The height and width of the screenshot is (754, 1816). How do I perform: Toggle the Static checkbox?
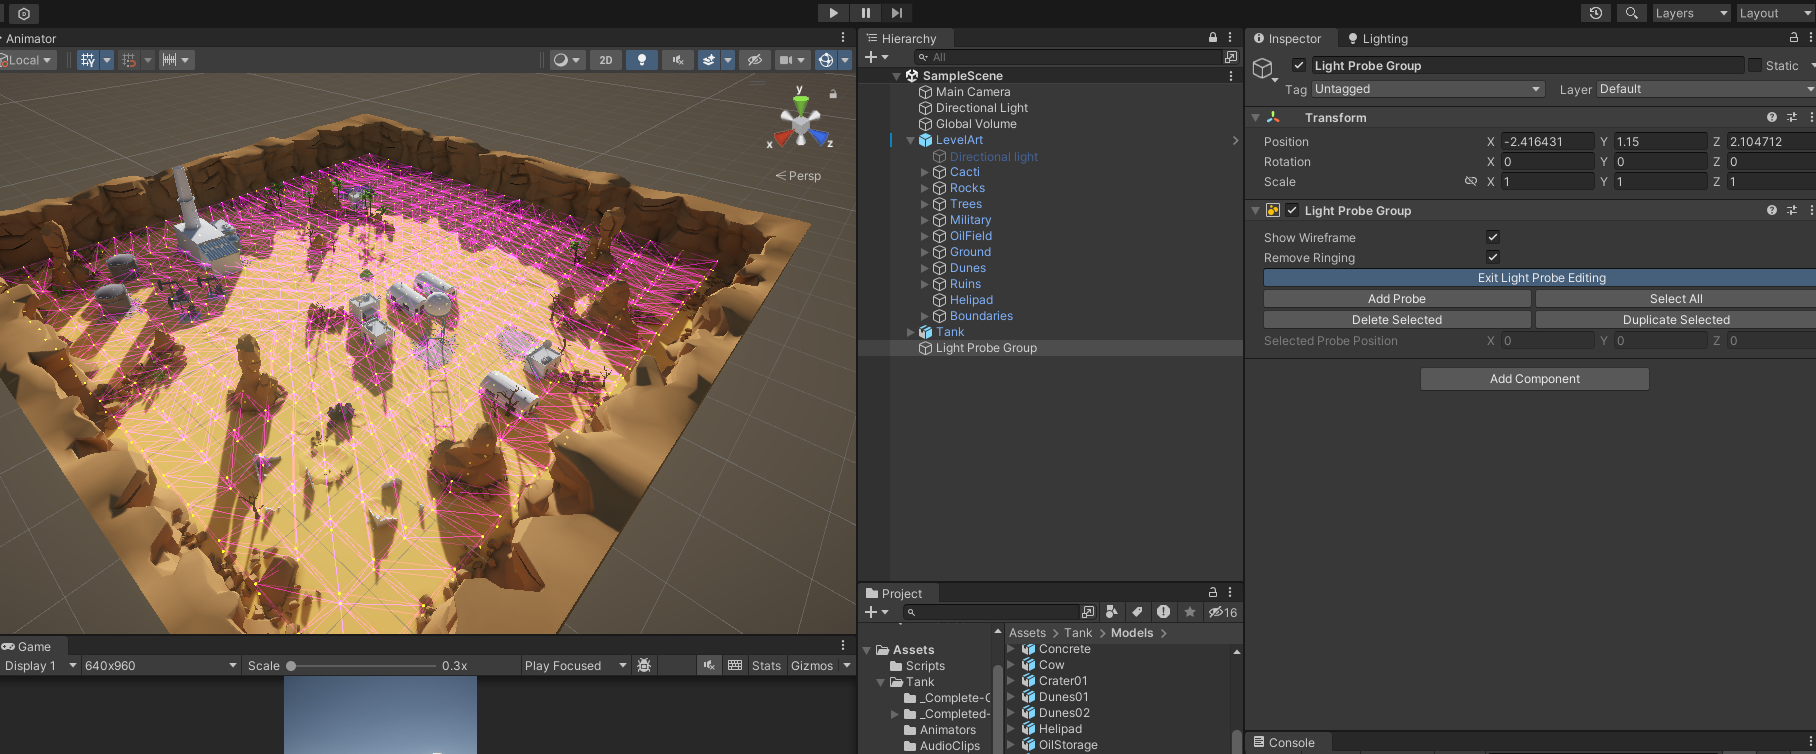coord(1755,65)
